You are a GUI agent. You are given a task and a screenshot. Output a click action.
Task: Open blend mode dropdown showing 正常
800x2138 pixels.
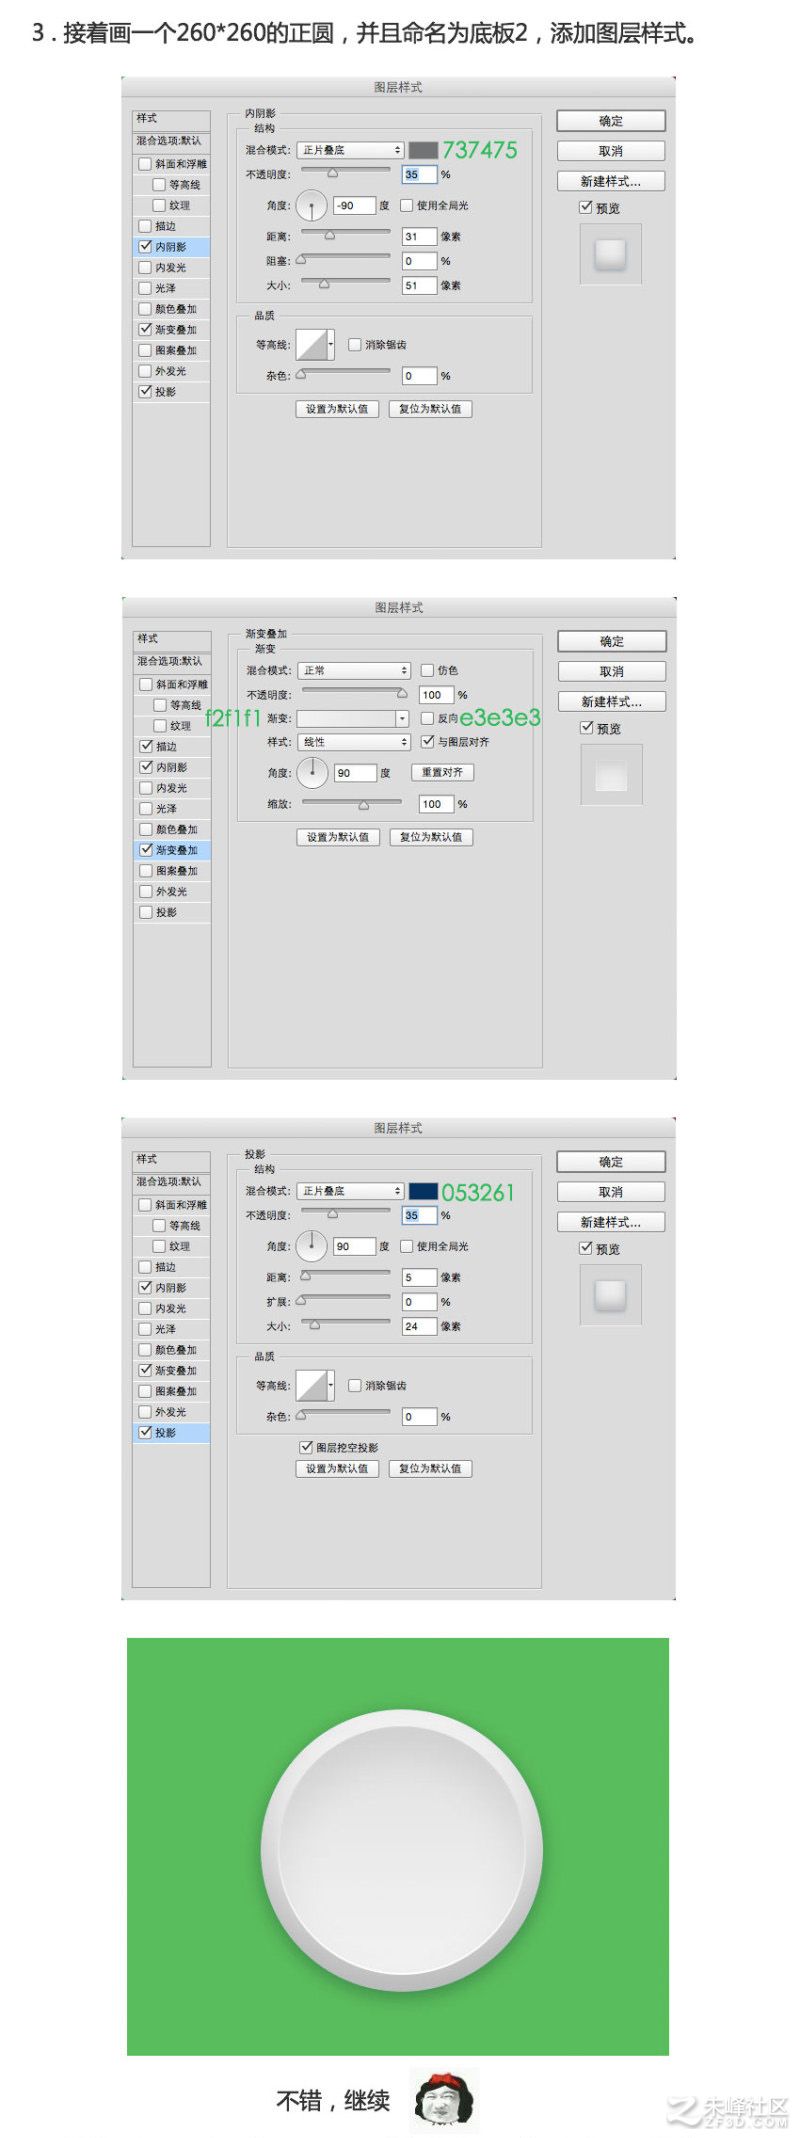354,671
